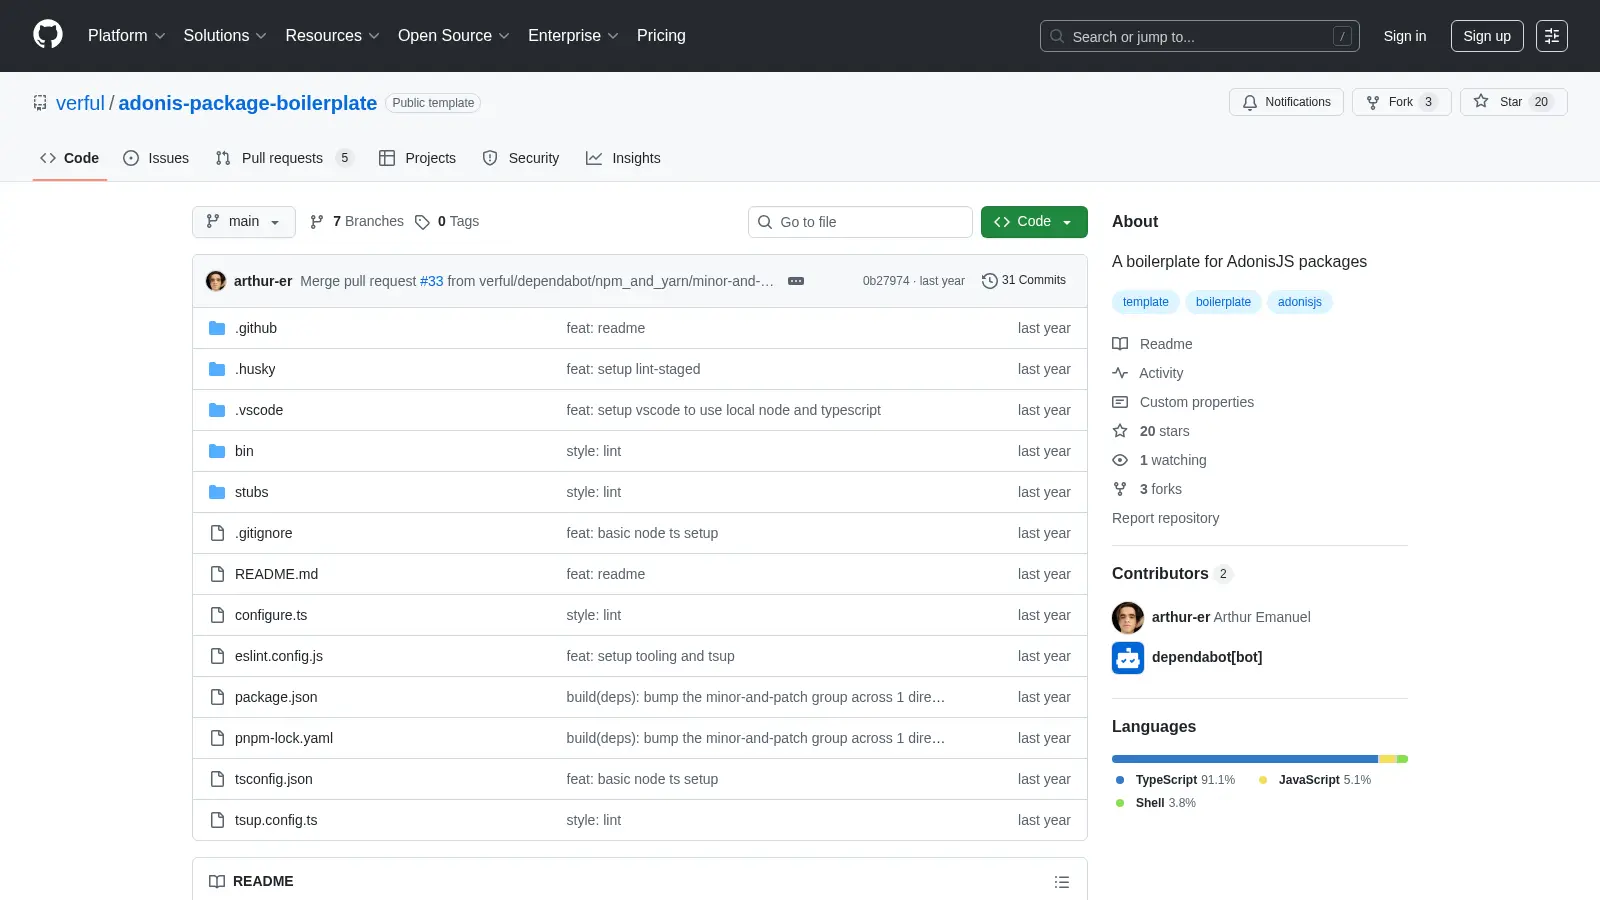Click the star icon next to 20 stars
The width and height of the screenshot is (1600, 900).
click(1120, 431)
